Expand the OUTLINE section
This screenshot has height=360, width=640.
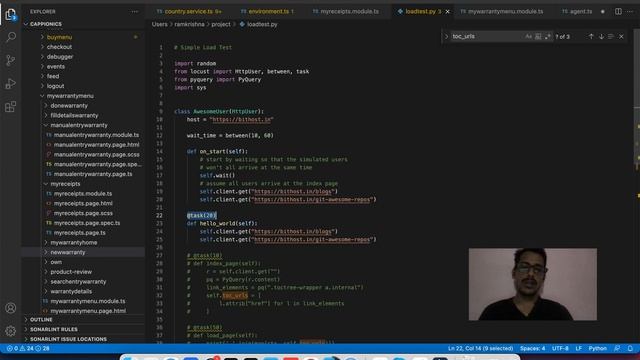(41, 320)
